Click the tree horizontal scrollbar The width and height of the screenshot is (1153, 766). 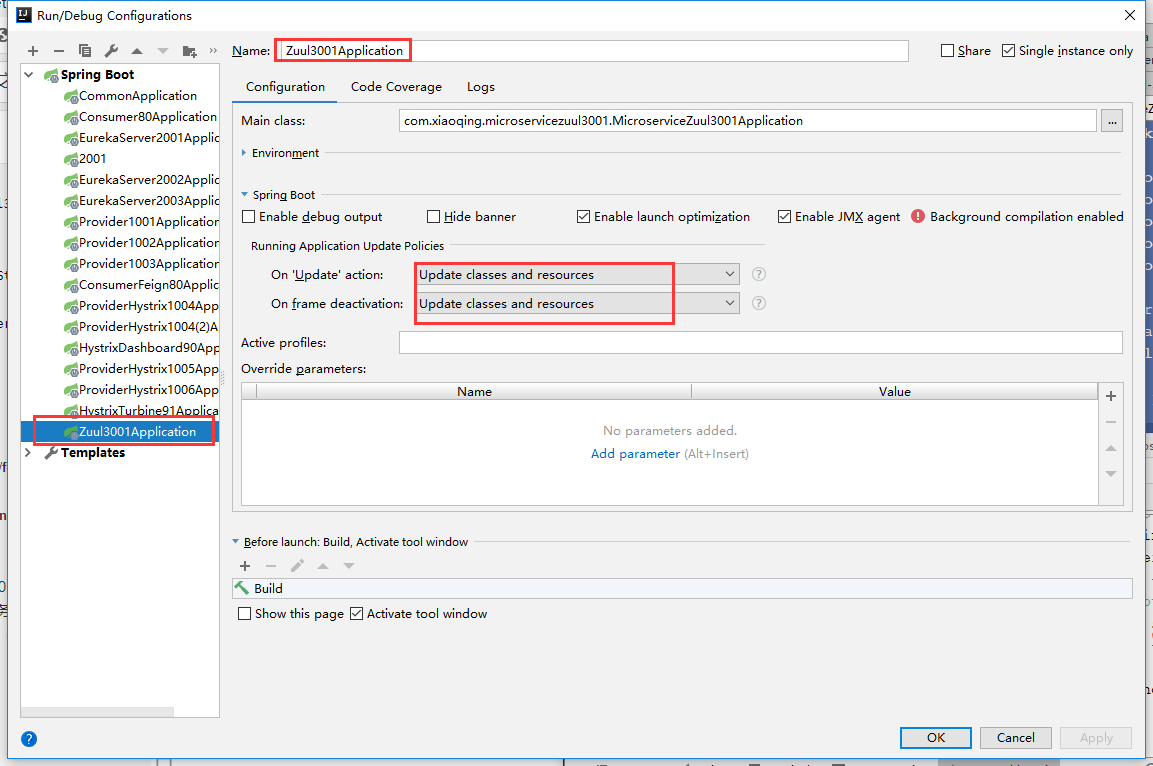point(97,712)
